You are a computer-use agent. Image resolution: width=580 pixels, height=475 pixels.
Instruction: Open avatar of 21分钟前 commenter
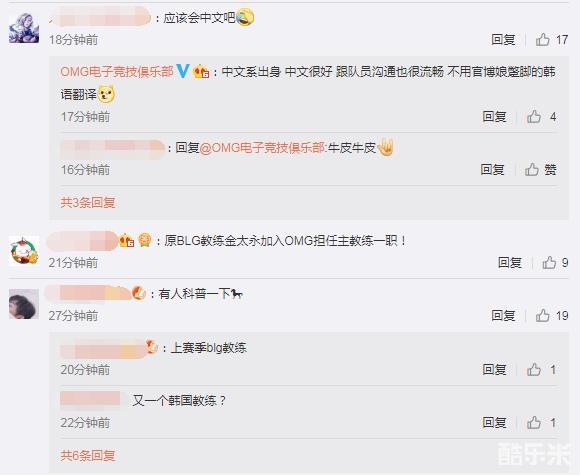tap(24, 251)
